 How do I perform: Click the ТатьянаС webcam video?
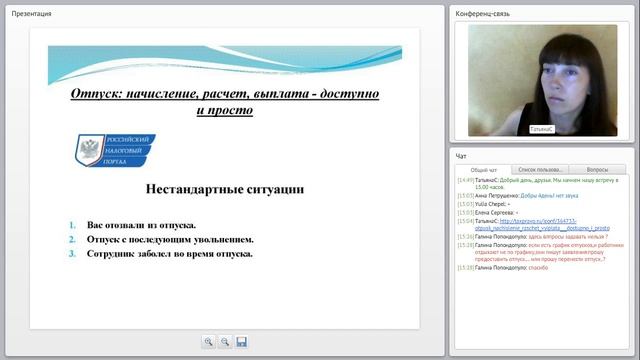click(542, 80)
